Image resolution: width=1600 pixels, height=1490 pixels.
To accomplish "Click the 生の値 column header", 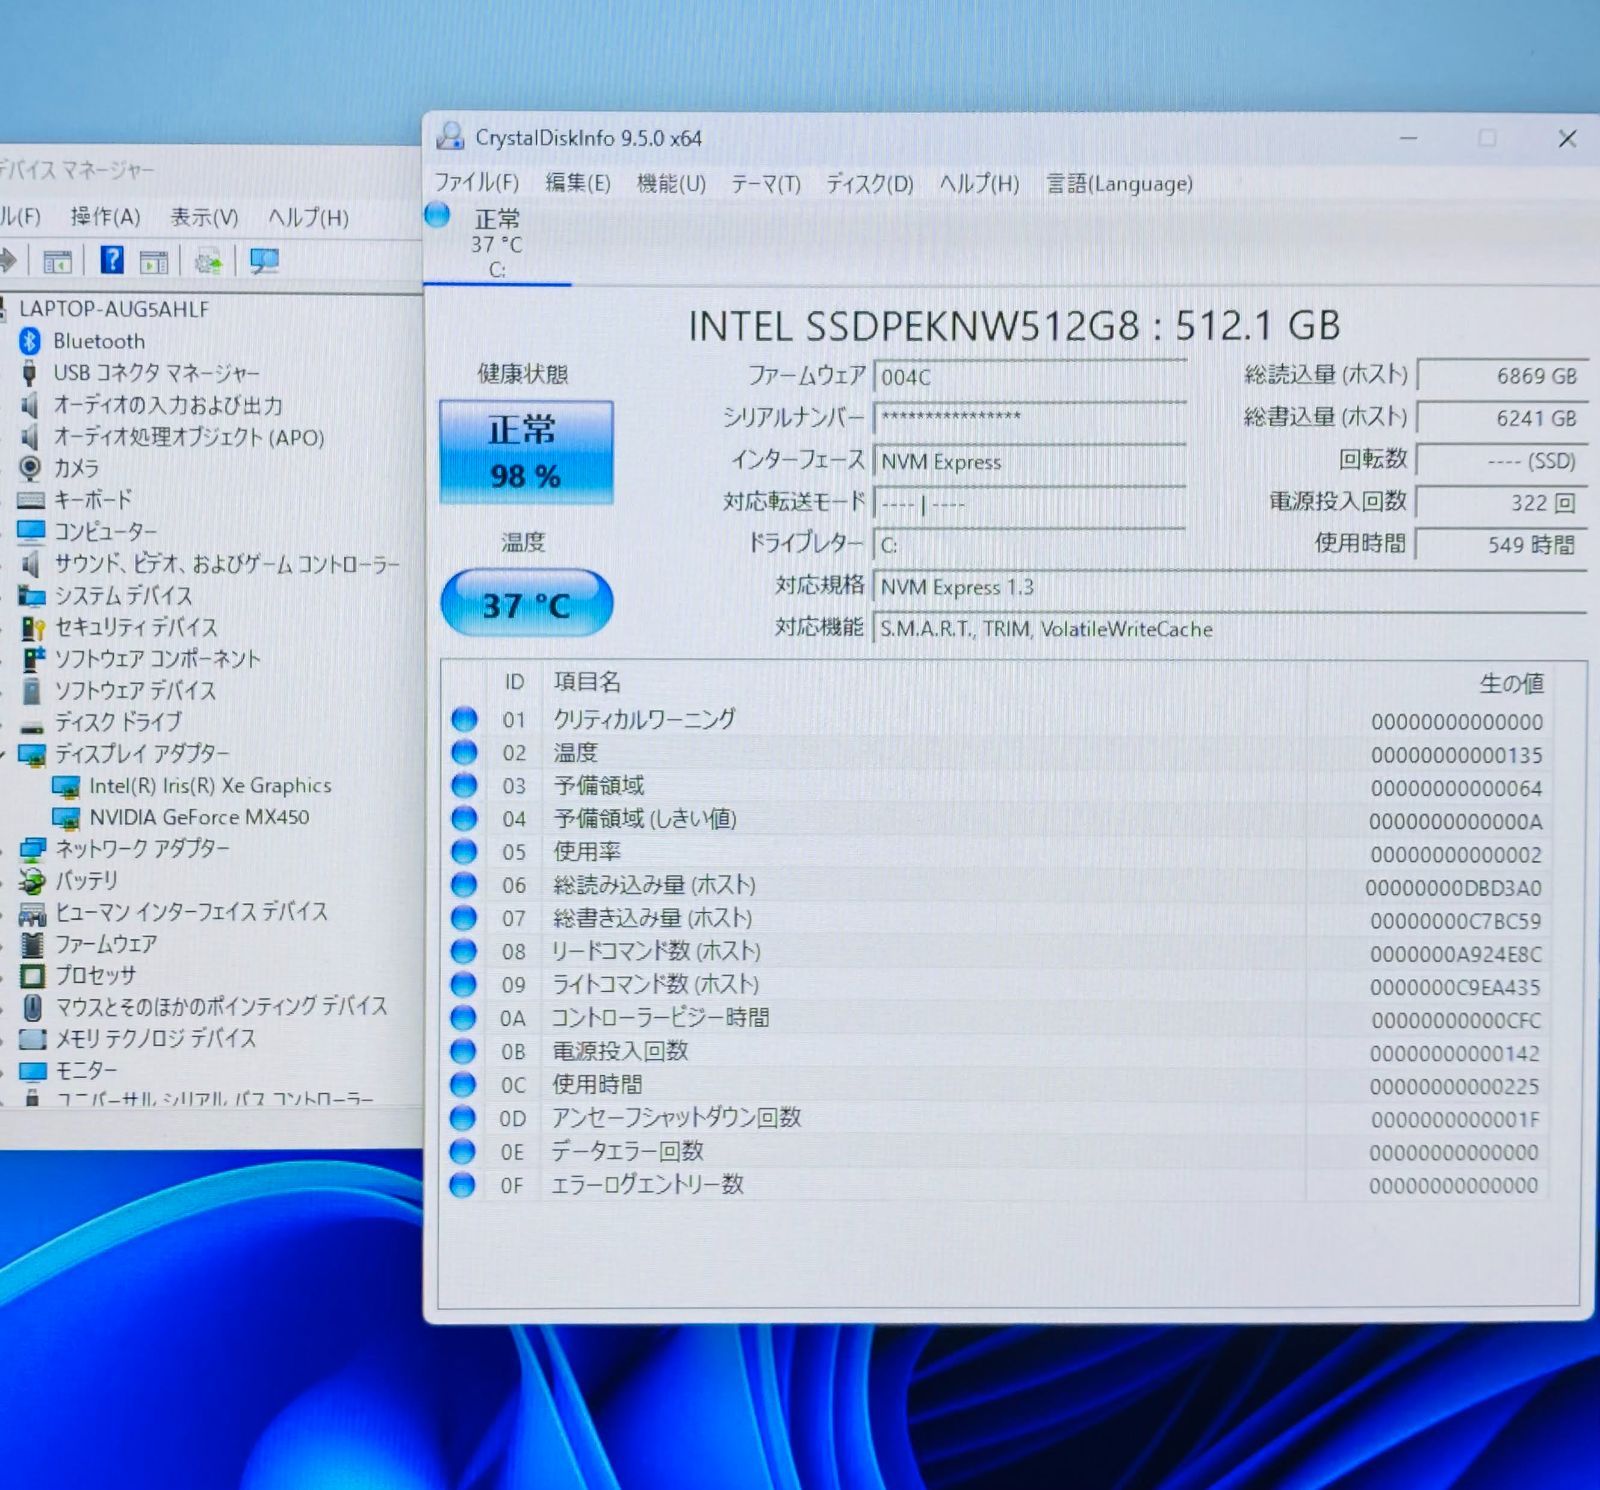I will coord(1511,683).
